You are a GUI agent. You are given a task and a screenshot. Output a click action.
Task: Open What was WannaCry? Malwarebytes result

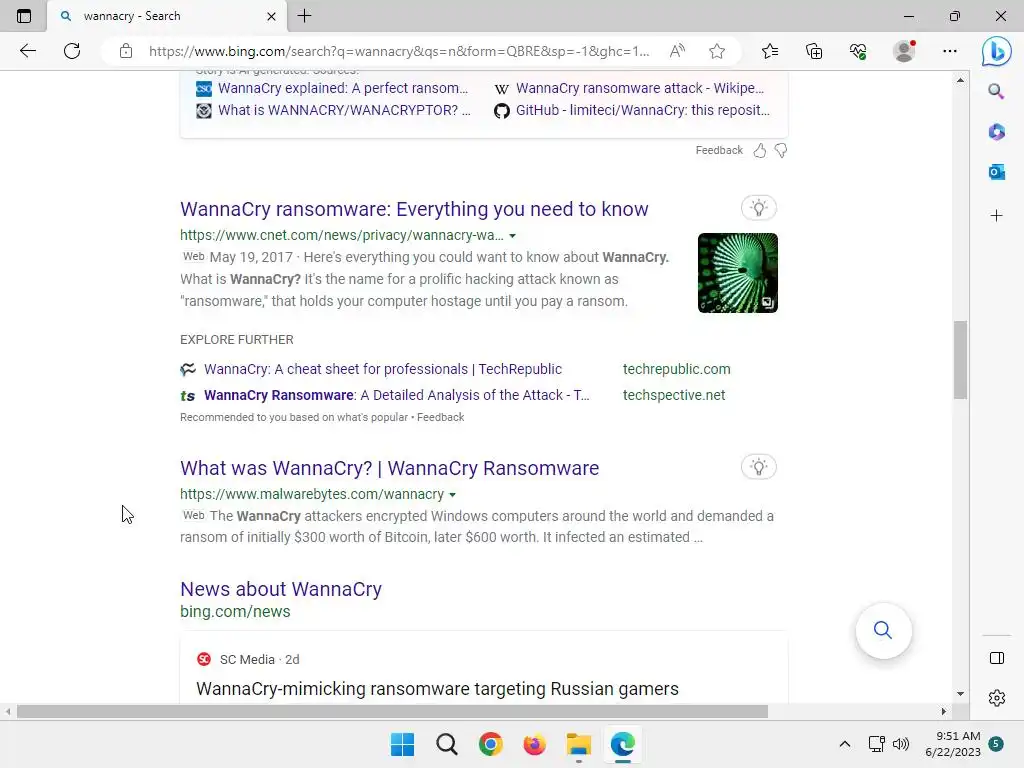(389, 468)
